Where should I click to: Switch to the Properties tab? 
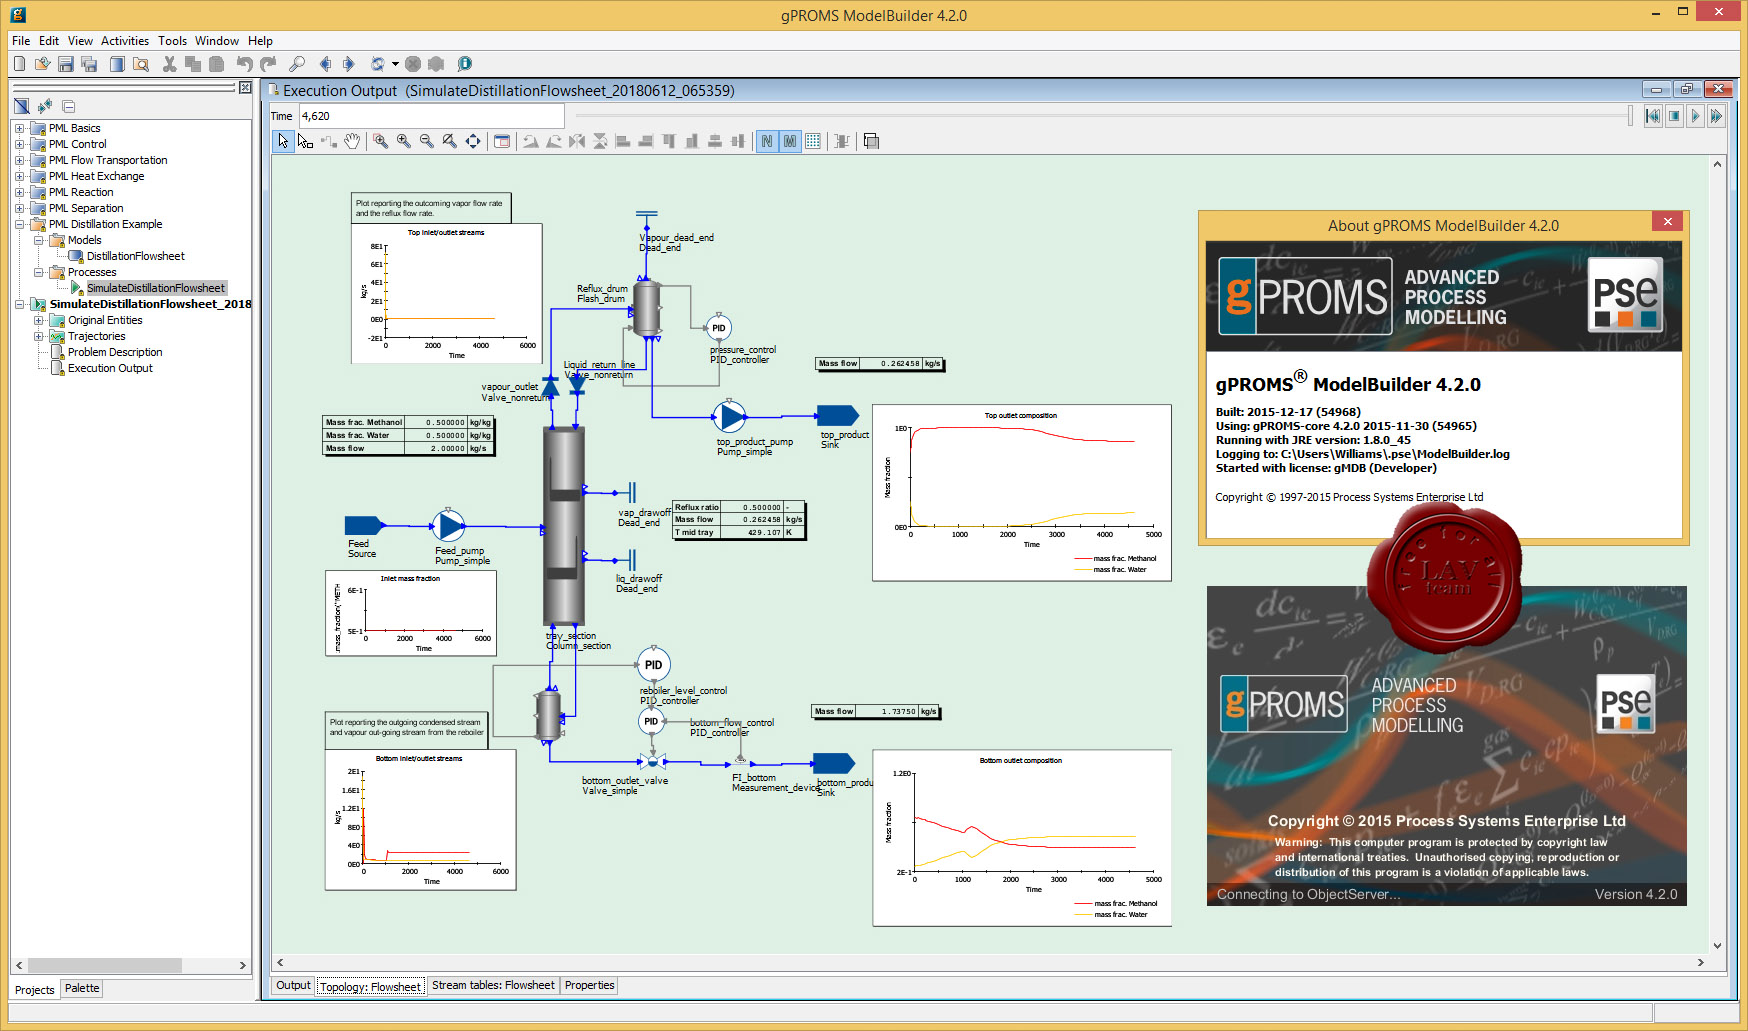589,985
